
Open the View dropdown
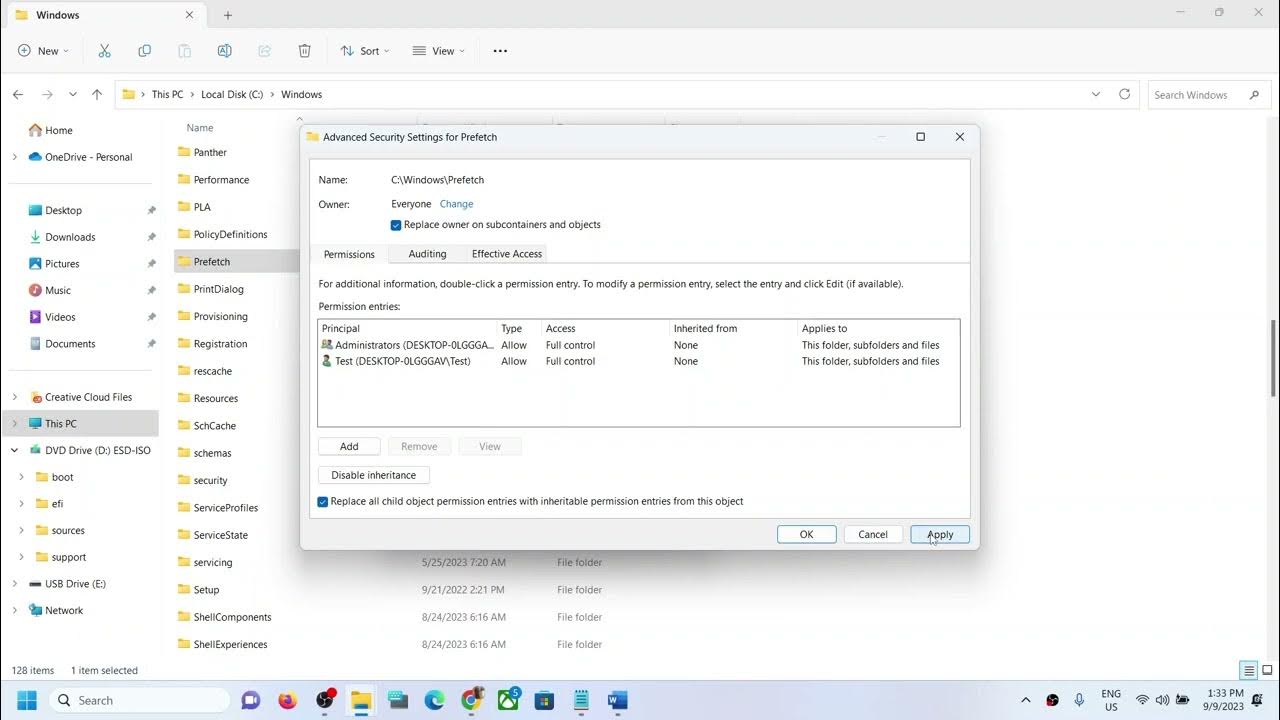(x=438, y=51)
